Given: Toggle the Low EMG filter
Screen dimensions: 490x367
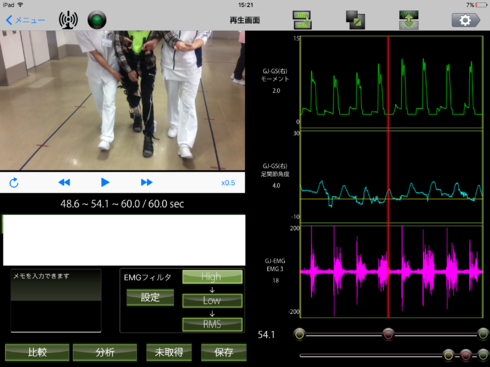Looking at the screenshot, I should (x=212, y=300).
